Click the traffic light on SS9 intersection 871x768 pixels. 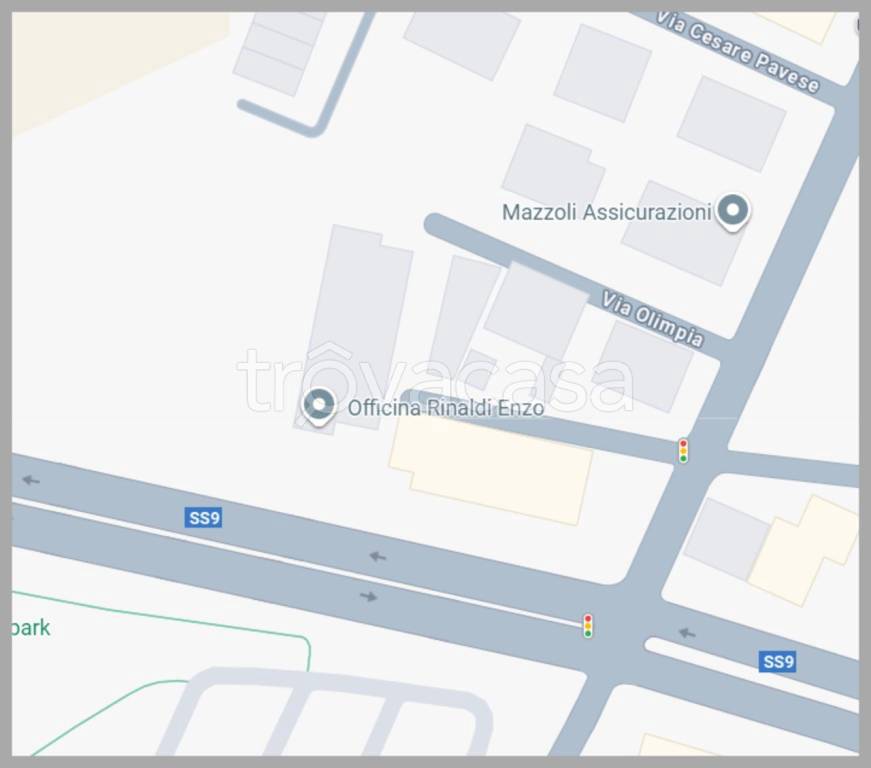[x=588, y=626]
